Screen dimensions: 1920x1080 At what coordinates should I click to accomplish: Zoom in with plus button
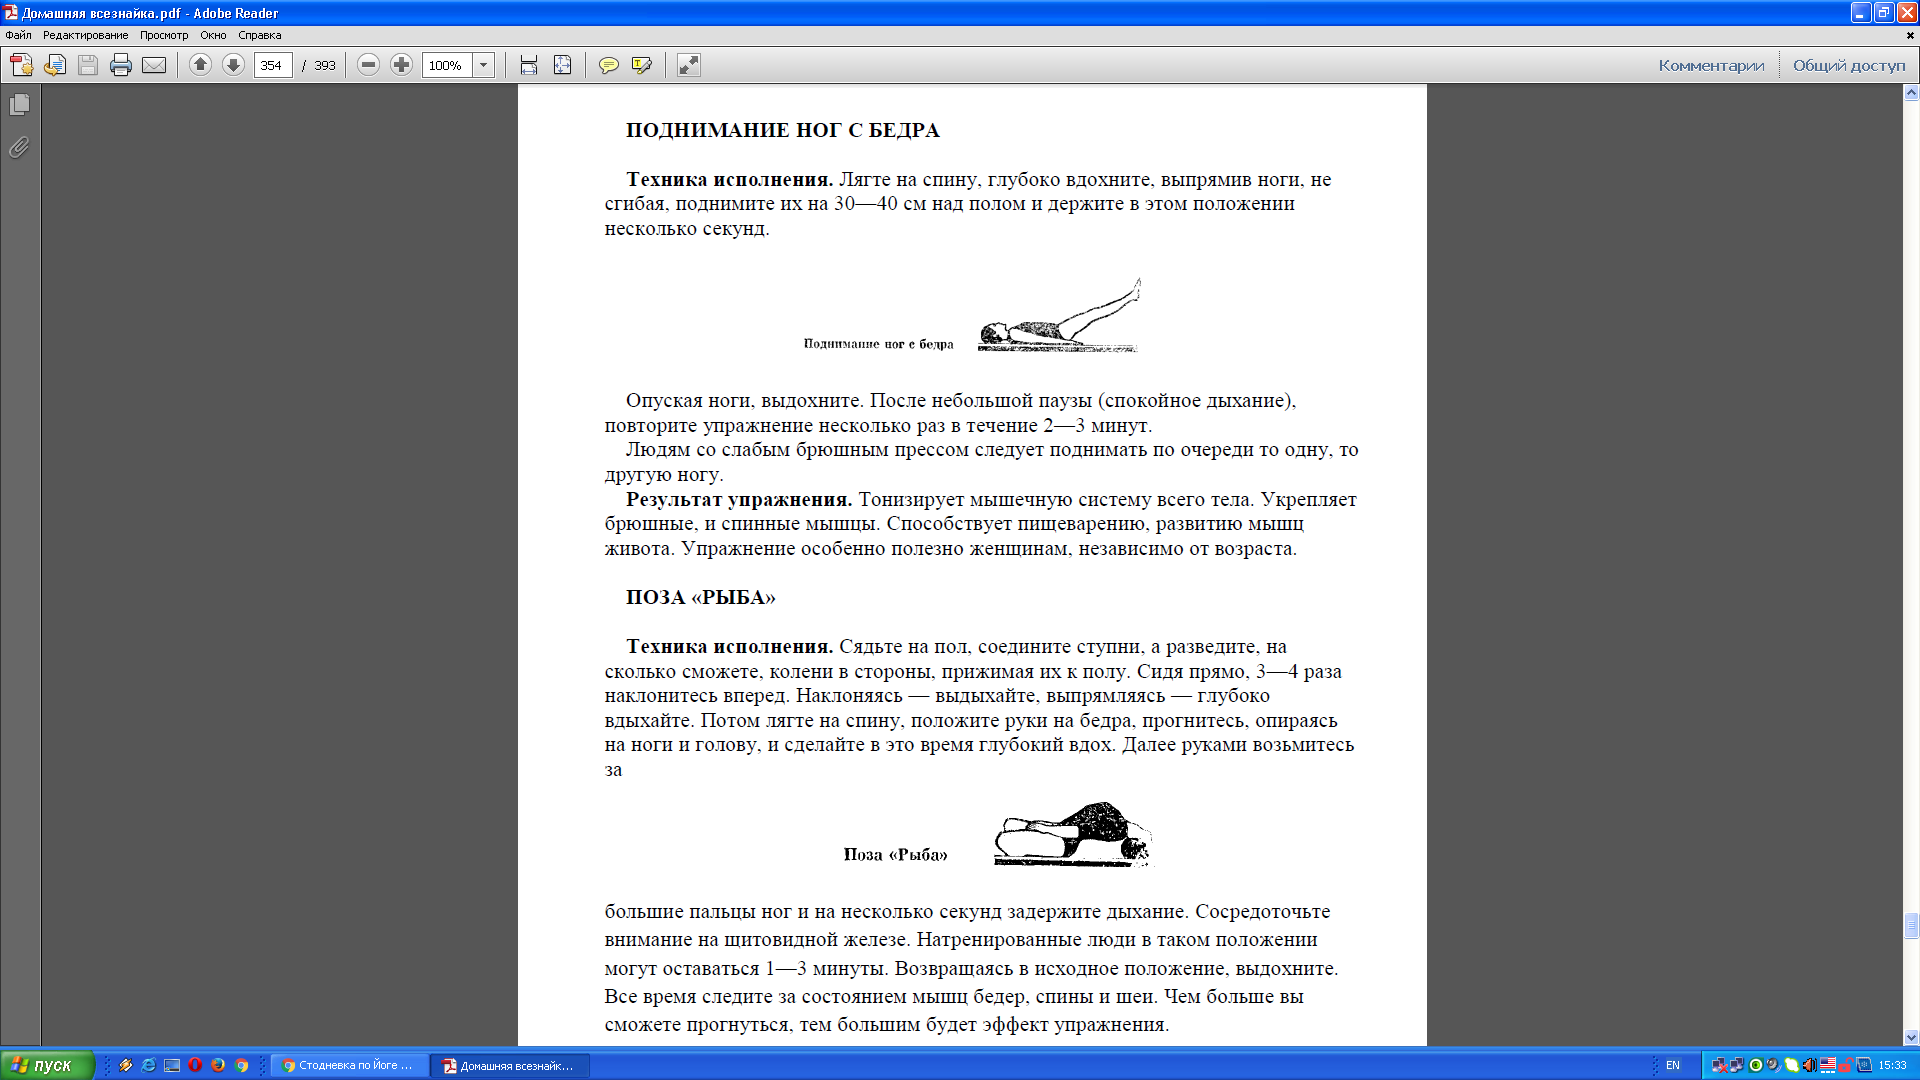[x=401, y=65]
